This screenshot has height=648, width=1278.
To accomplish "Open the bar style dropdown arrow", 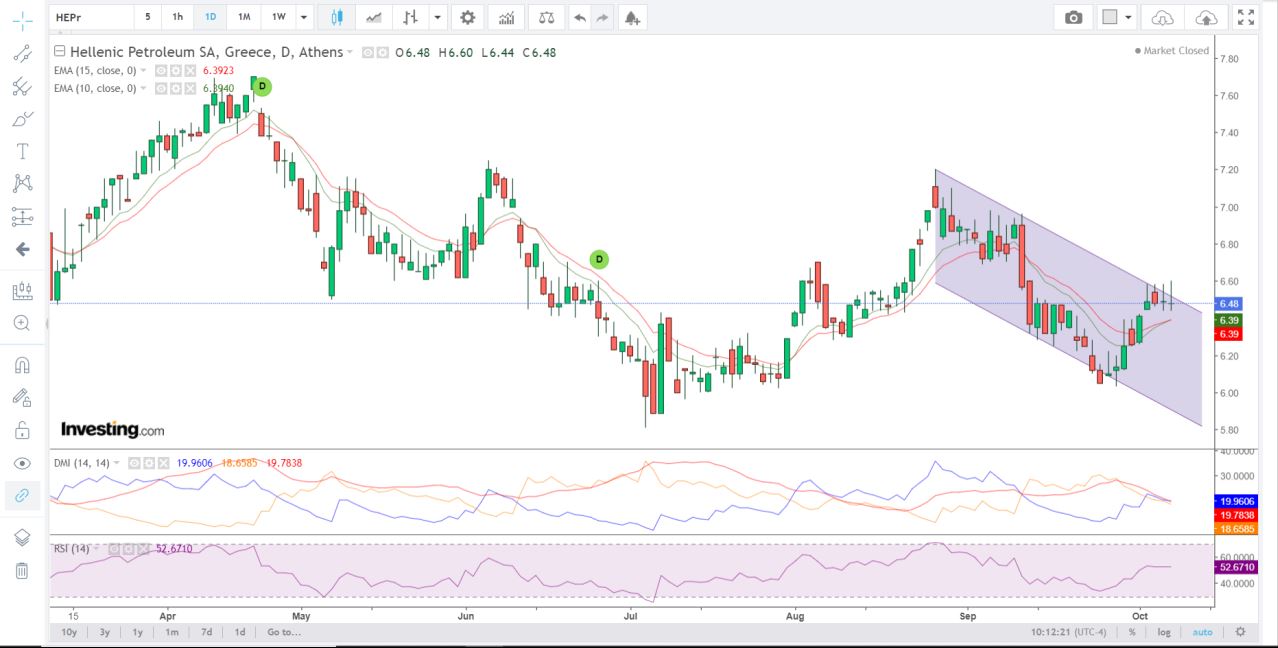I will [438, 17].
